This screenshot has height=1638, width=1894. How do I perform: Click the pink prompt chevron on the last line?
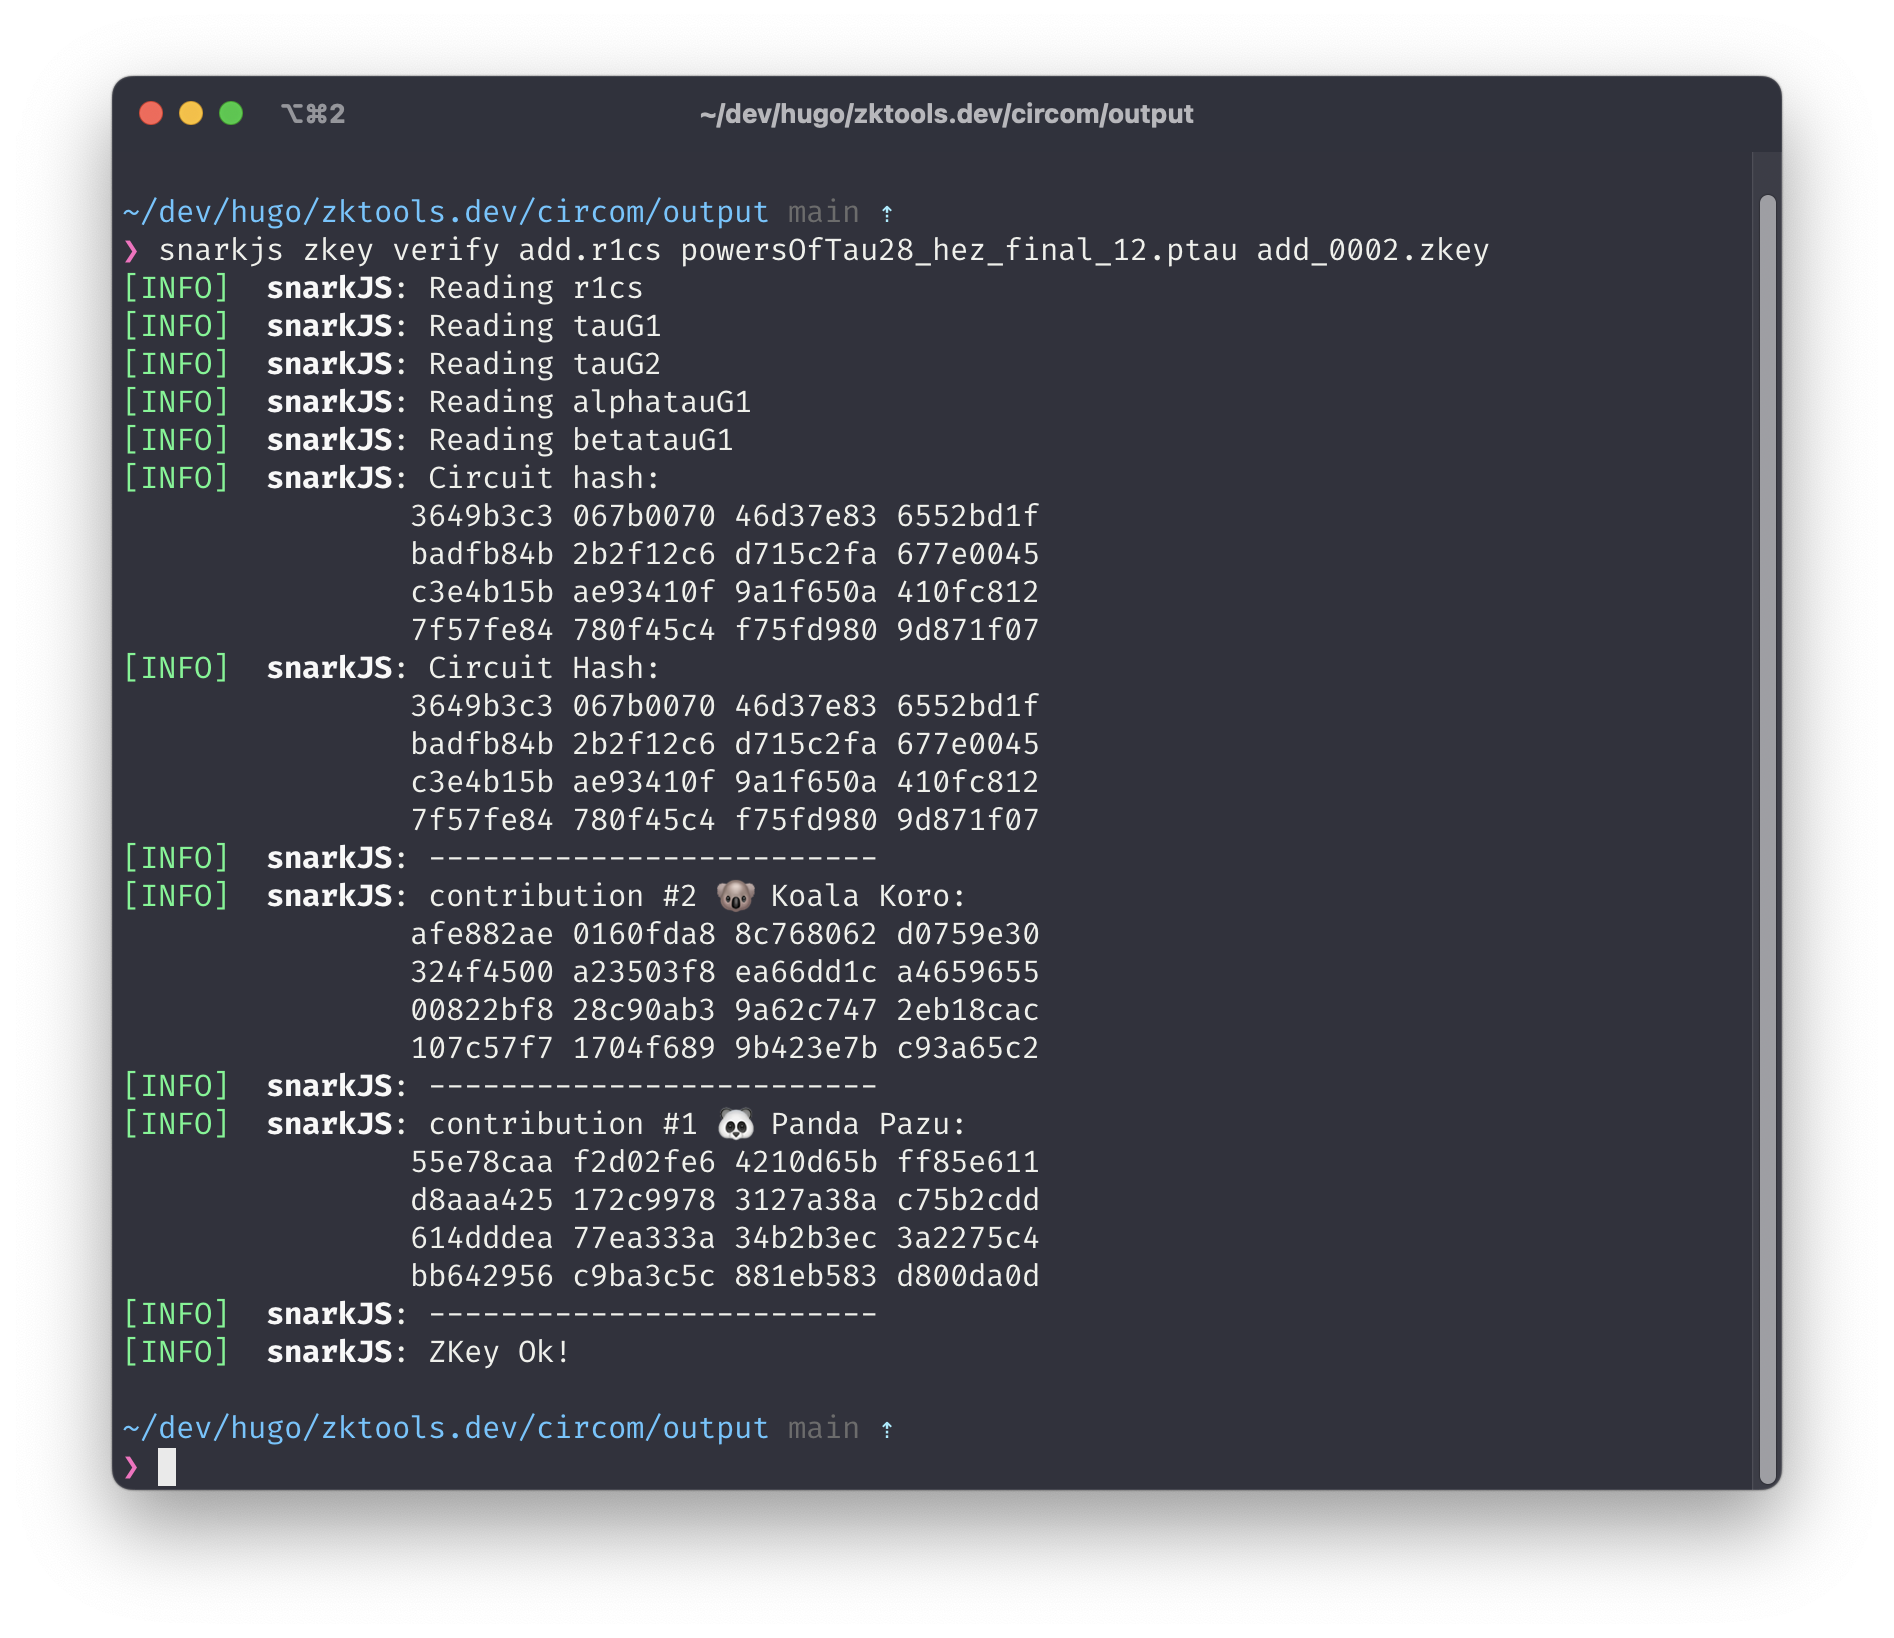[x=131, y=1467]
